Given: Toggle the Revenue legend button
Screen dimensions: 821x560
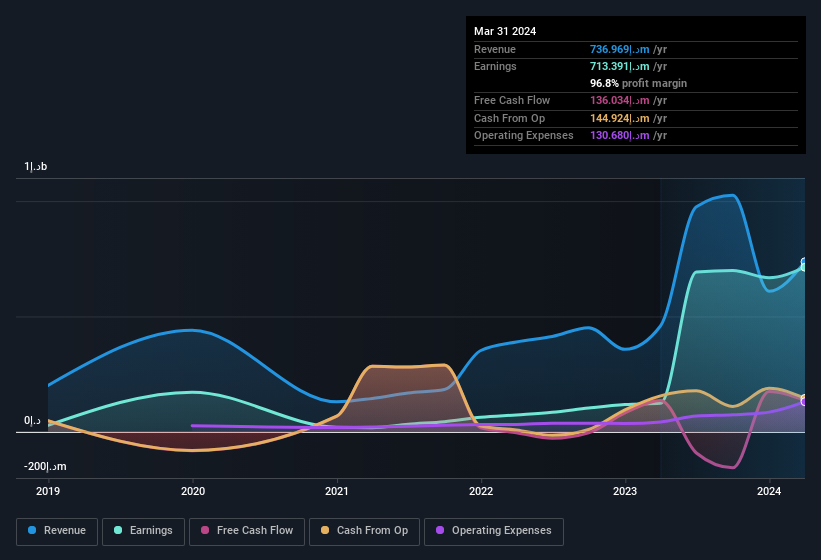Looking at the screenshot, I should coord(57,531).
